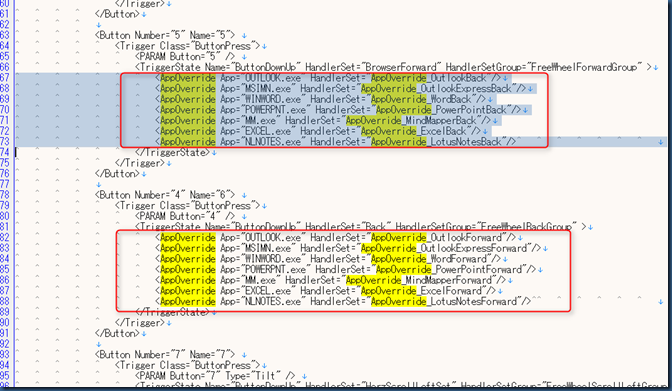Click the MSIMN.exe AppOverride_OutlookExpressForward line

coord(348,248)
